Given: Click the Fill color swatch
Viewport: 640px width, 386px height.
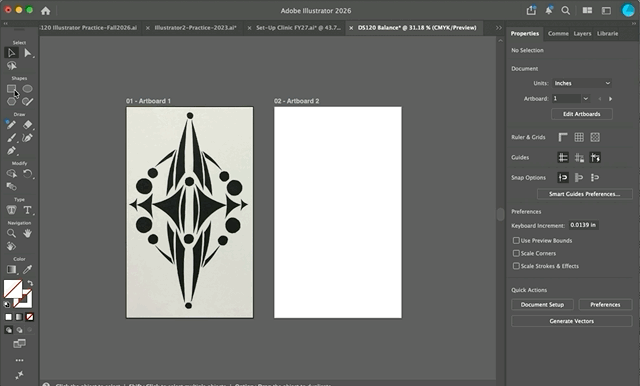Looking at the screenshot, I should click(13, 288).
